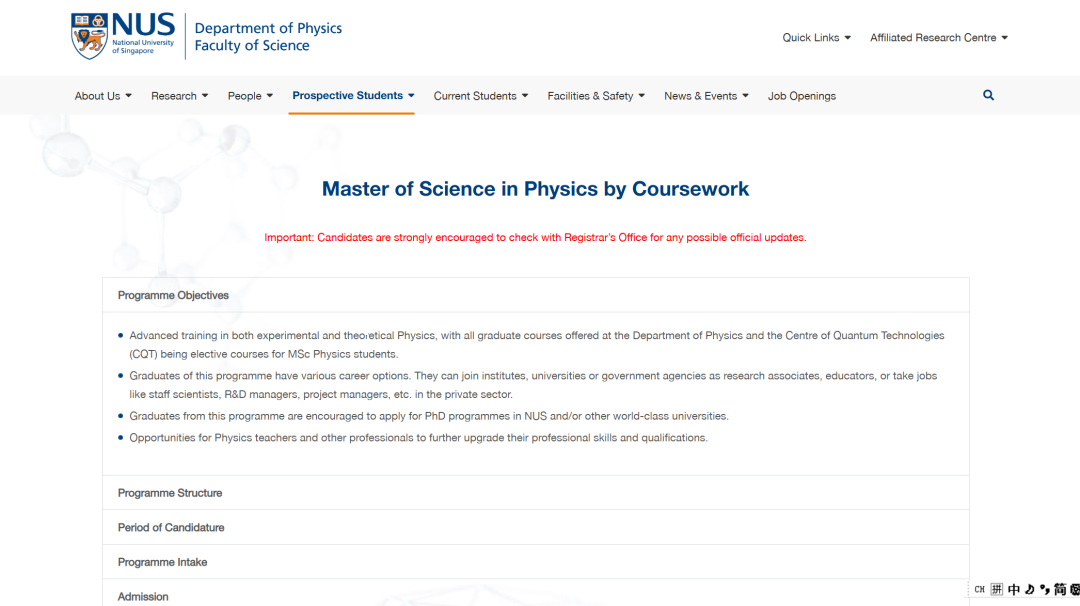Image resolution: width=1080 pixels, height=606 pixels.
Task: Toggle the IME half/full-width moon icon
Action: pyautogui.click(x=1029, y=590)
